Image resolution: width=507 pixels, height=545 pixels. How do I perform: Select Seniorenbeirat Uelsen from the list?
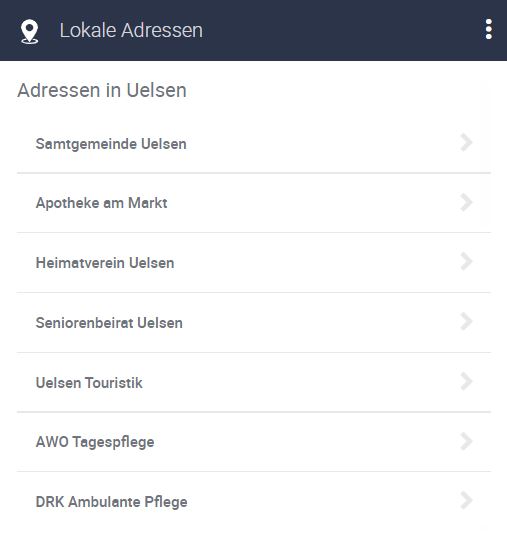tap(254, 323)
